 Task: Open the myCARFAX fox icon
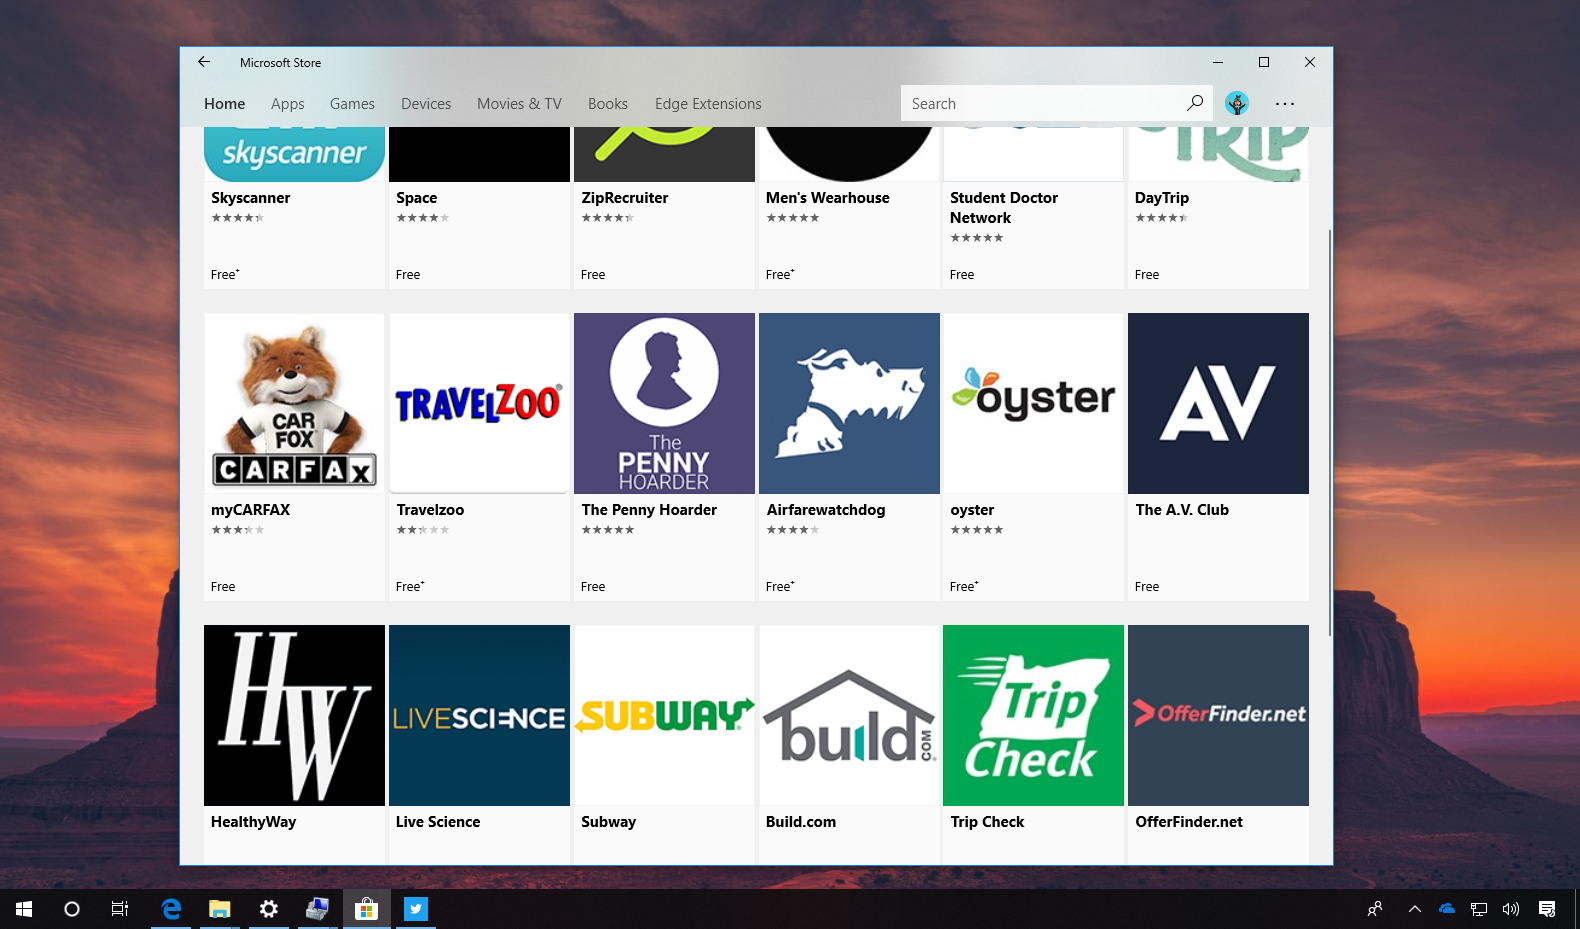tap(294, 403)
